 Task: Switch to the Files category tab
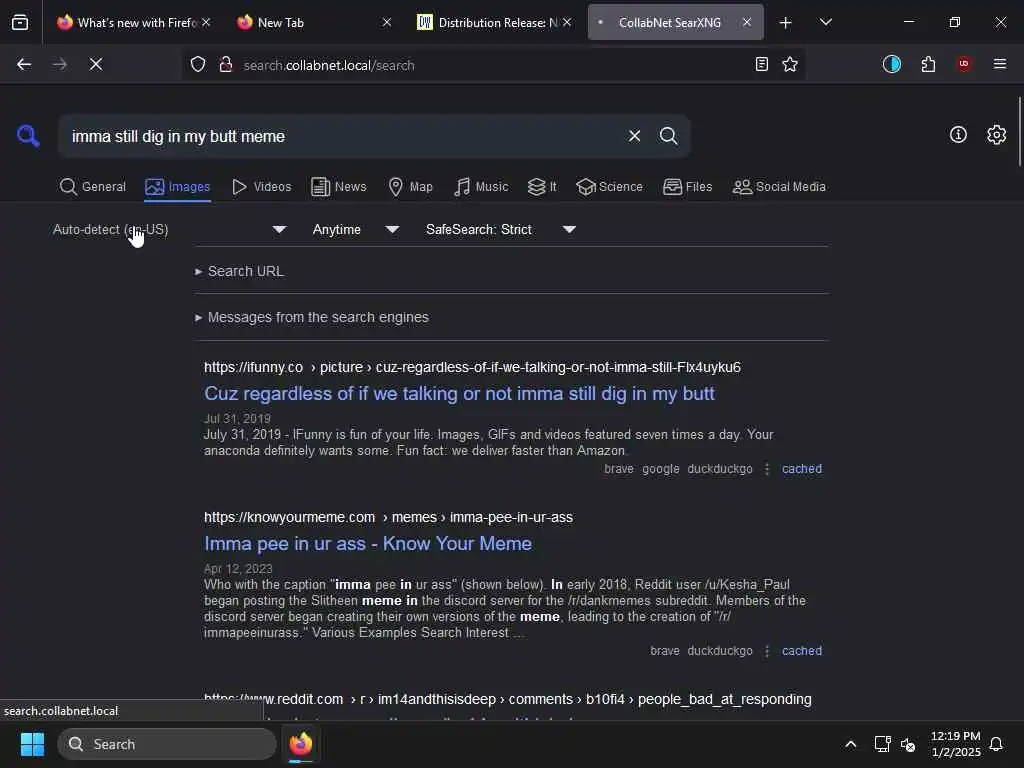[x=687, y=187]
